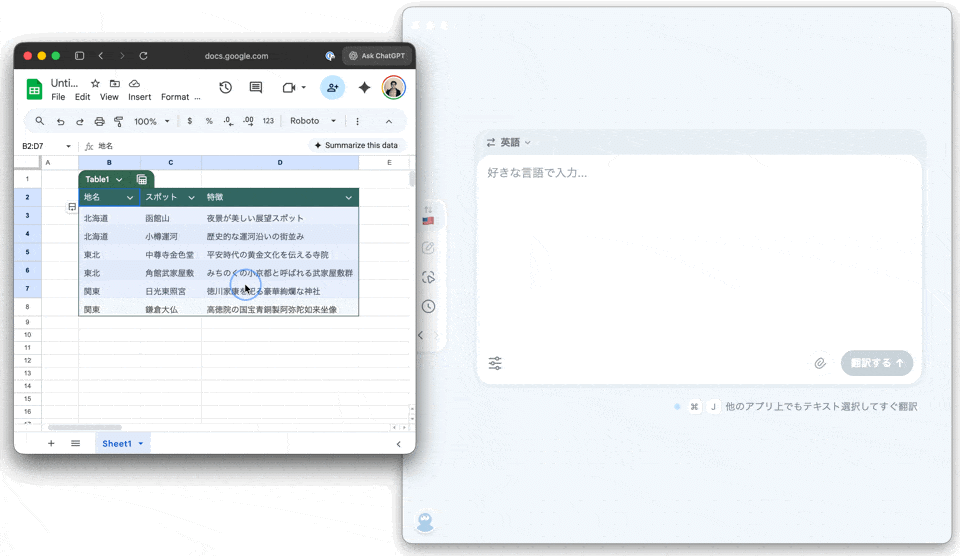
Task: Open the comments panel icon
Action: tap(256, 88)
